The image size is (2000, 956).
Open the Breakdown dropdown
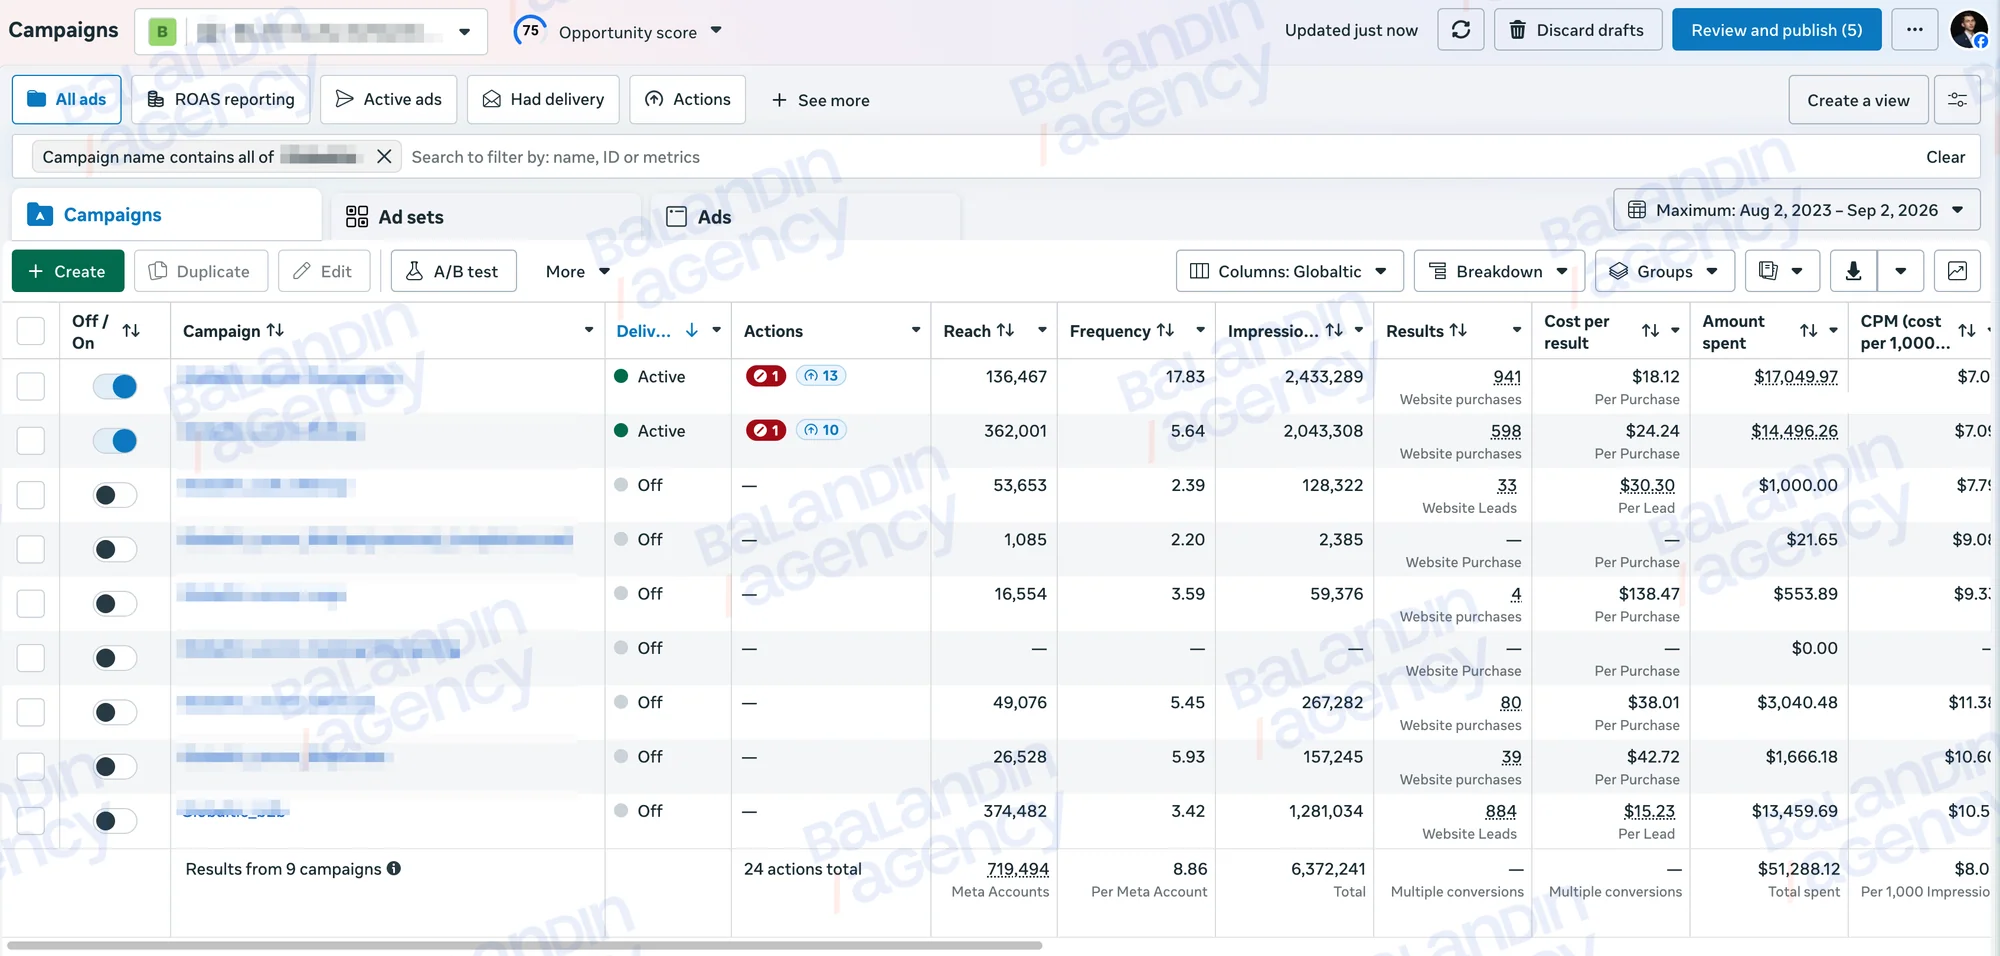(1499, 271)
